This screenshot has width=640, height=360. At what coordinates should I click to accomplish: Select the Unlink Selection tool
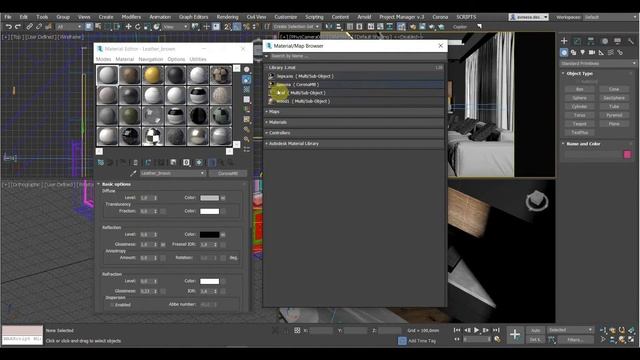(39, 27)
